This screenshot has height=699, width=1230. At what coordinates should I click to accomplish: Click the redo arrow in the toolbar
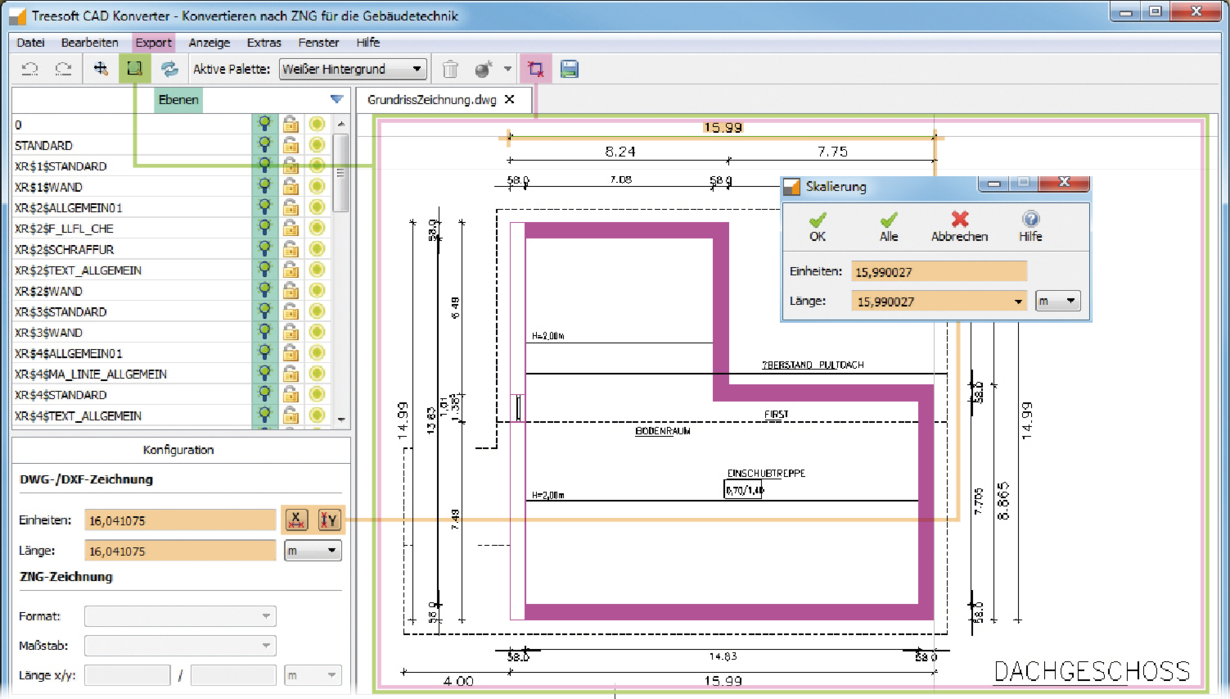point(63,69)
